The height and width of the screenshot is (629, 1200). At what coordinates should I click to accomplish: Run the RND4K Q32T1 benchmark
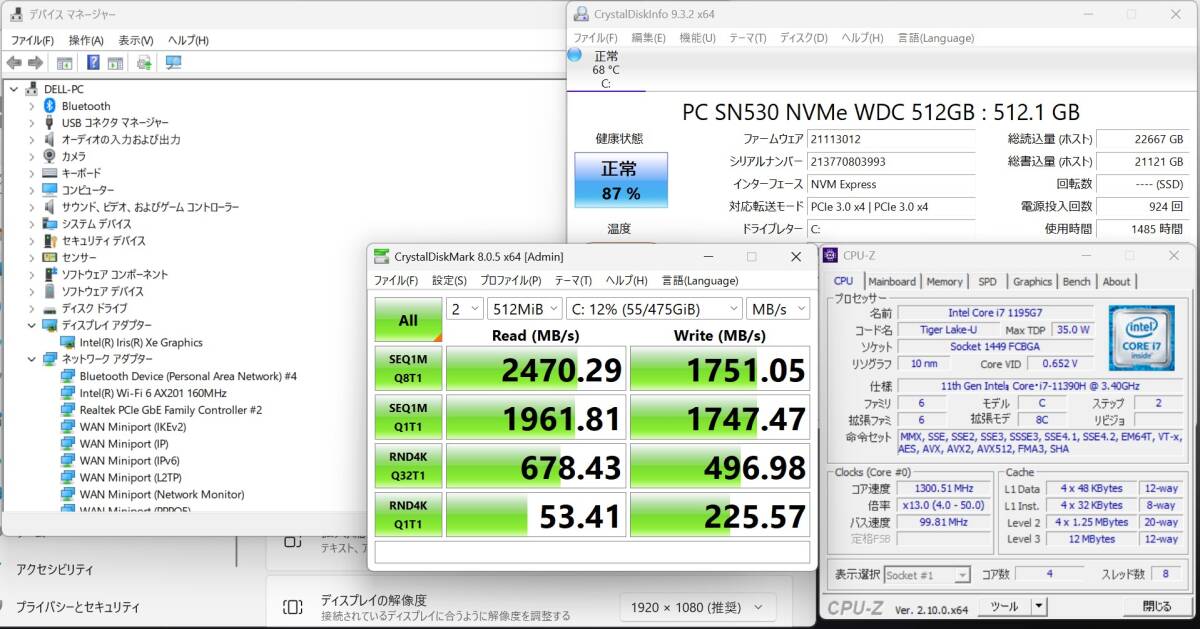pyautogui.click(x=408, y=466)
